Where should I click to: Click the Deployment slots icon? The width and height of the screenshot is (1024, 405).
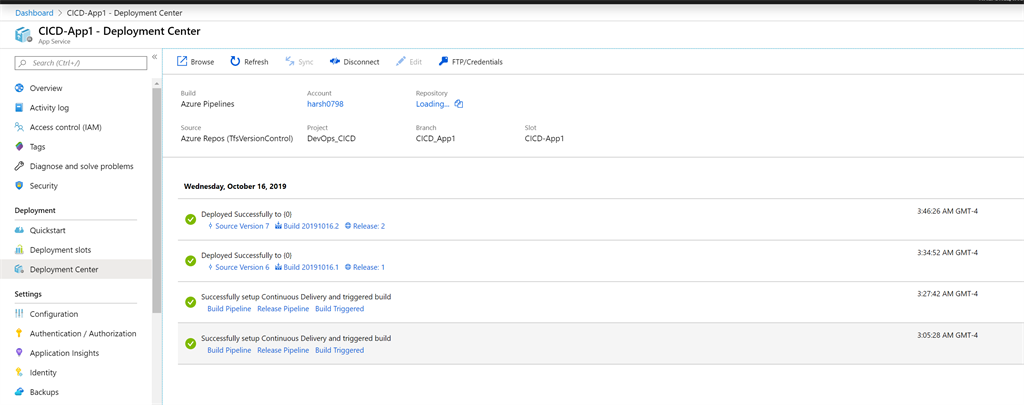pyautogui.click(x=19, y=250)
